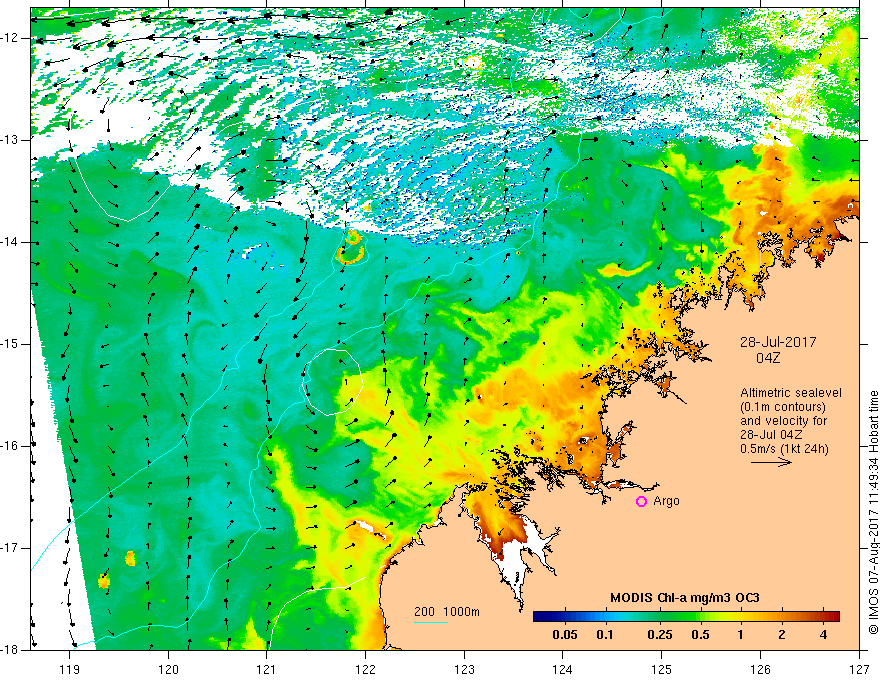Click the -15 latitude axis label
880x680 pixels.
pyautogui.click(x=10, y=344)
